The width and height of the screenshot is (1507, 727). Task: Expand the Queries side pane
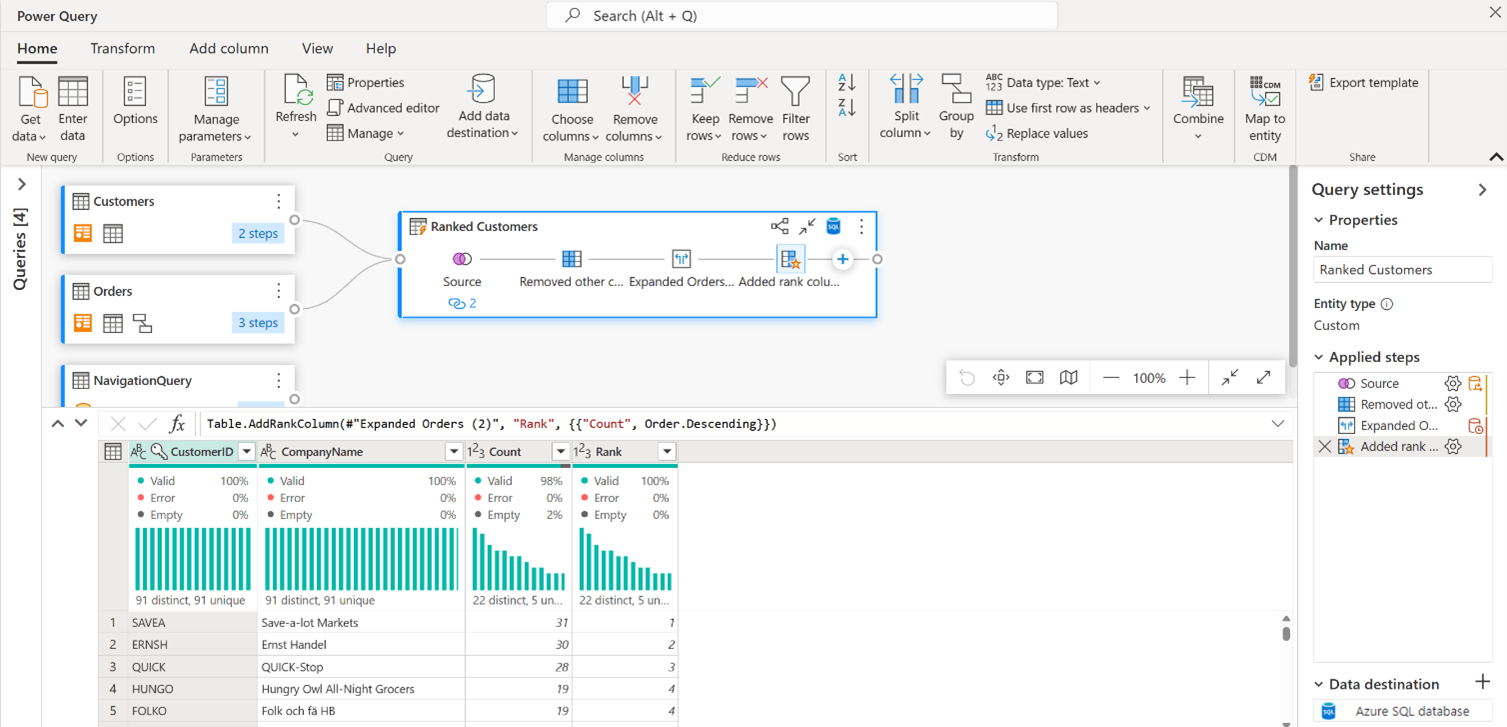22,185
